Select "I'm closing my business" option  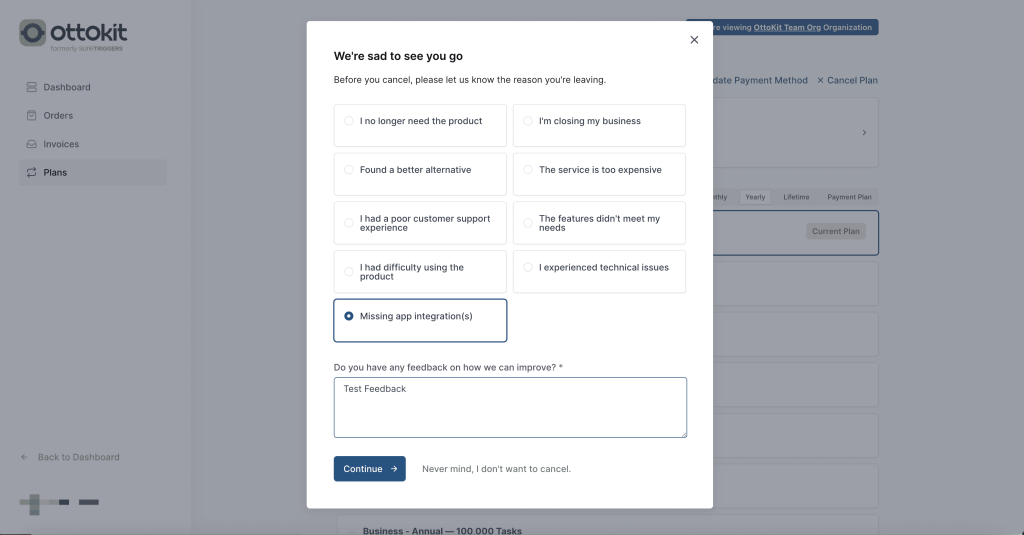[528, 121]
